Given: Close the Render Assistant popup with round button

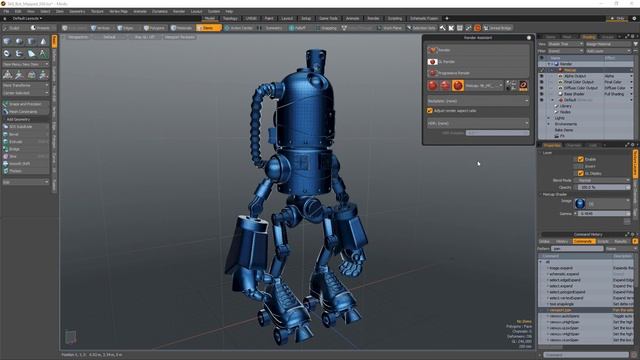Looking at the screenshot, I should pyautogui.click(x=529, y=38).
